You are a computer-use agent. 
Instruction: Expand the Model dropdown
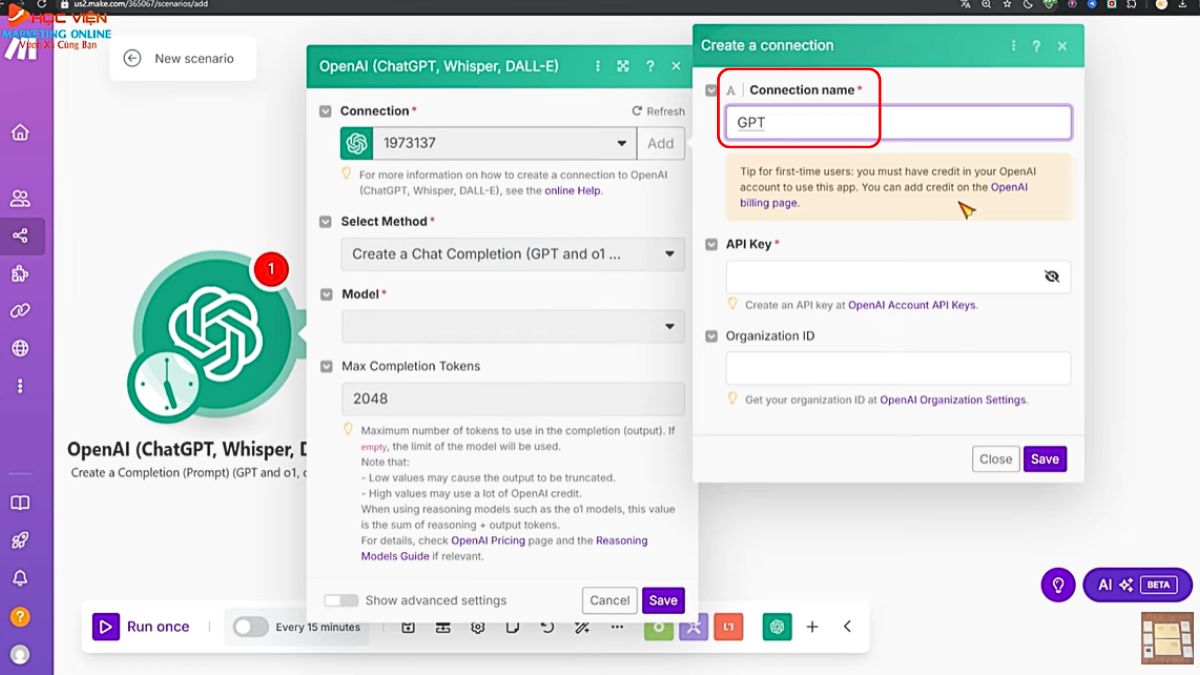[x=512, y=327]
